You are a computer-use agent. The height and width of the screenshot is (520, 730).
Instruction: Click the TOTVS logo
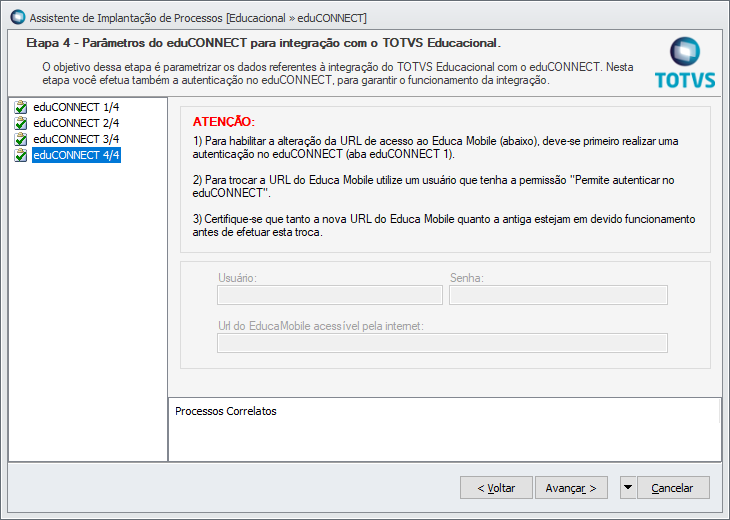[x=685, y=62]
